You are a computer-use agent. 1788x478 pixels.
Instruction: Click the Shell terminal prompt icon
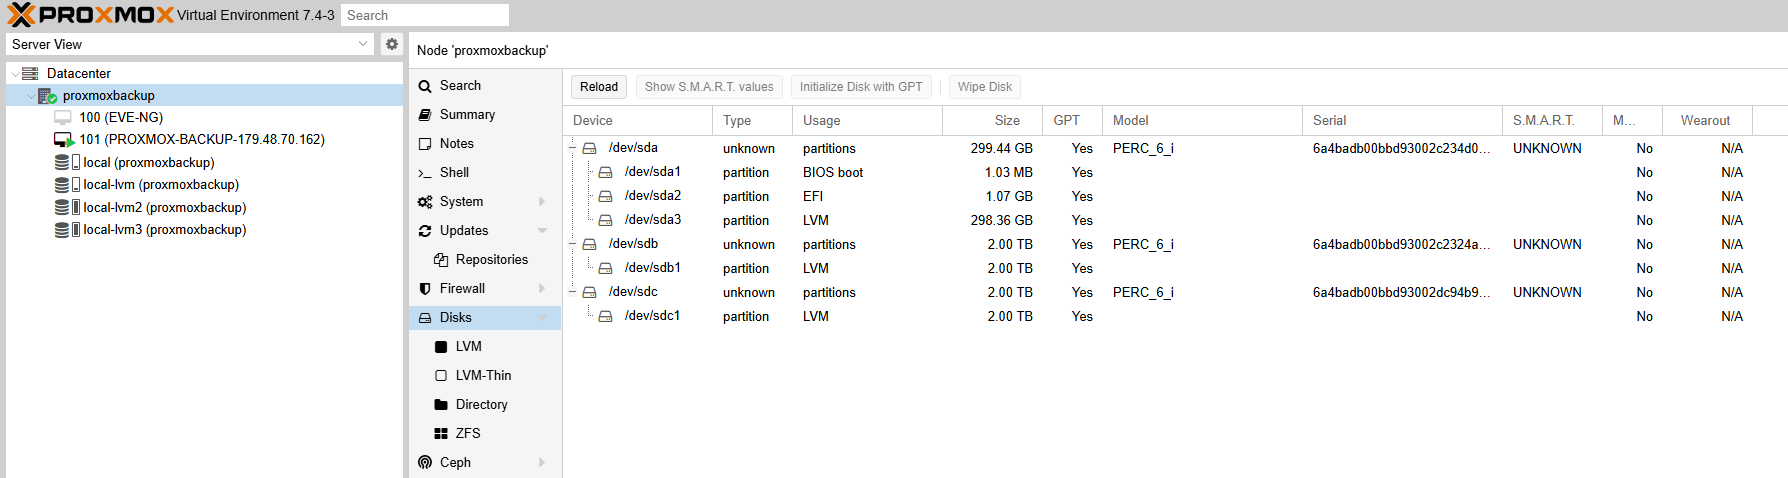425,173
